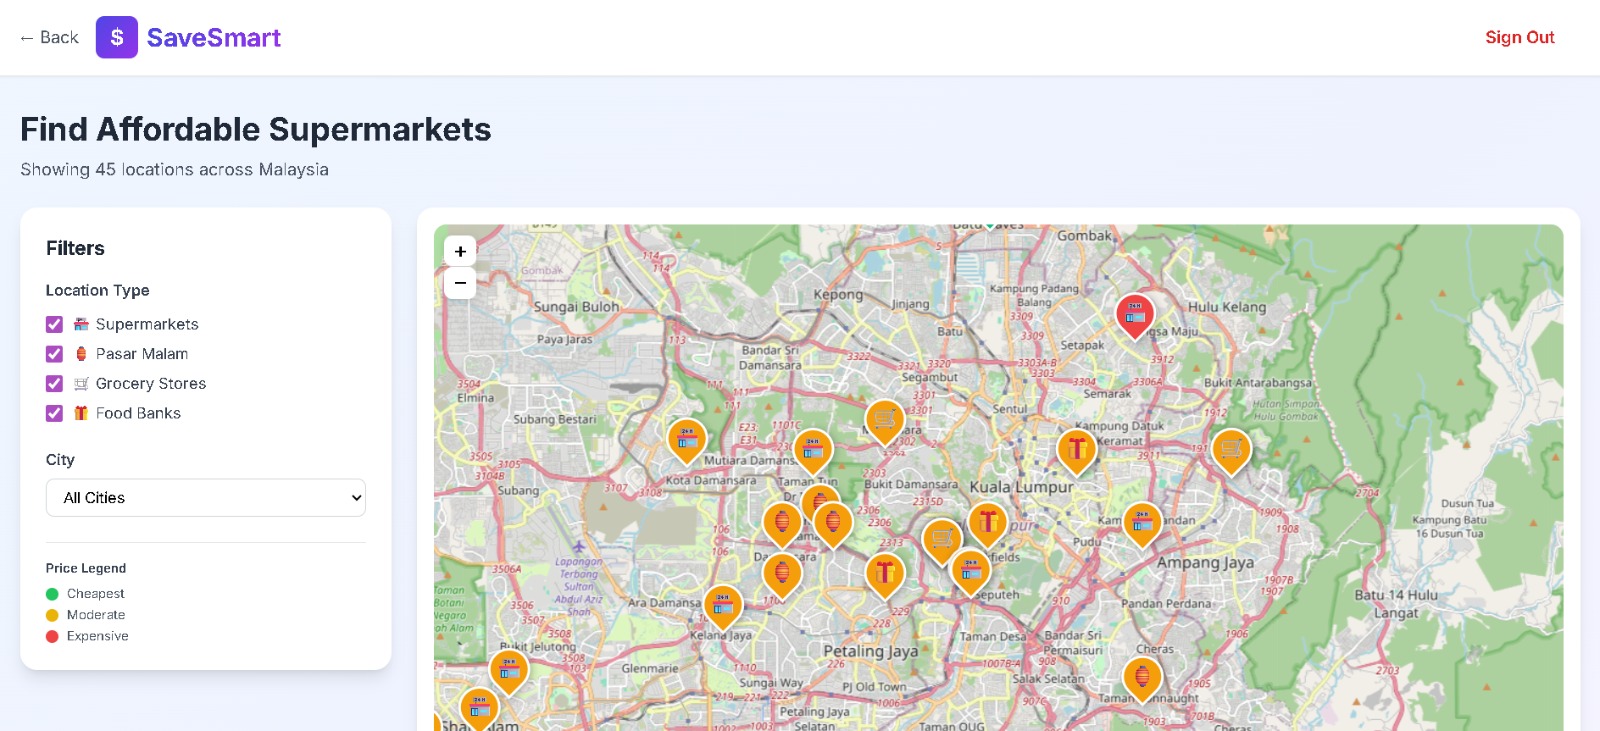
Task: Uncheck the Supermarkets filter checkbox
Action: [x=54, y=324]
